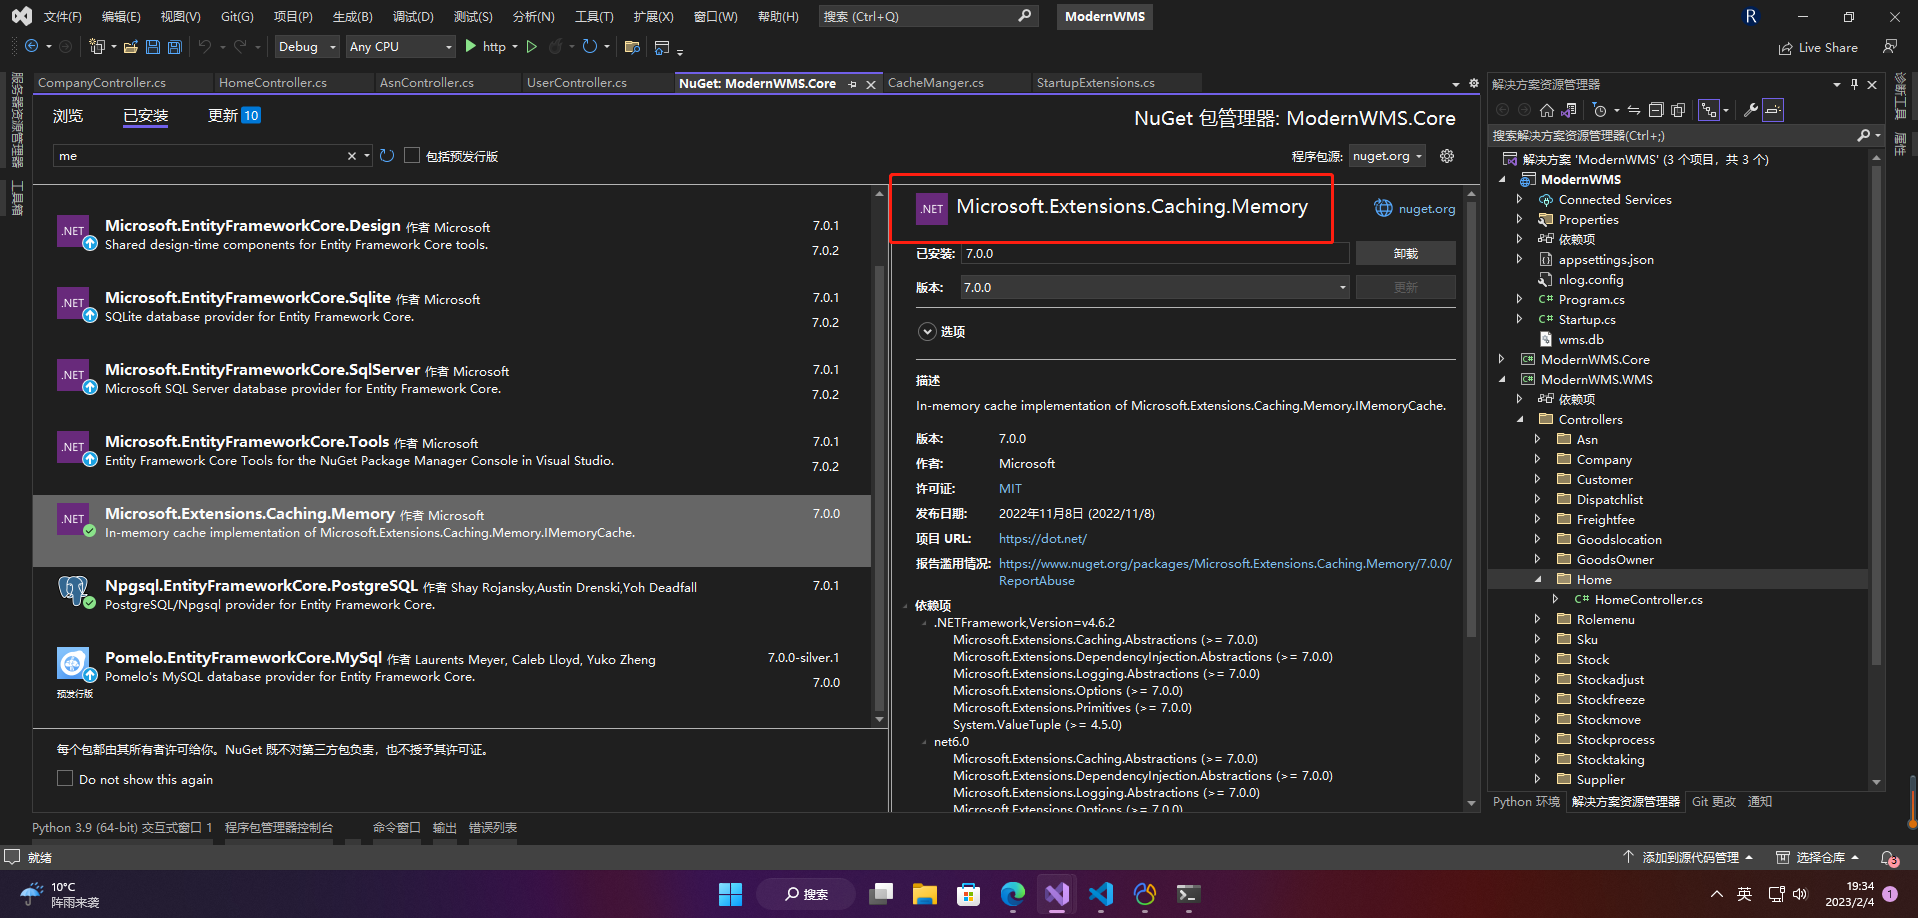Click the navigate backward arrow in toolbar
The height and width of the screenshot is (918, 1918).
click(32, 46)
